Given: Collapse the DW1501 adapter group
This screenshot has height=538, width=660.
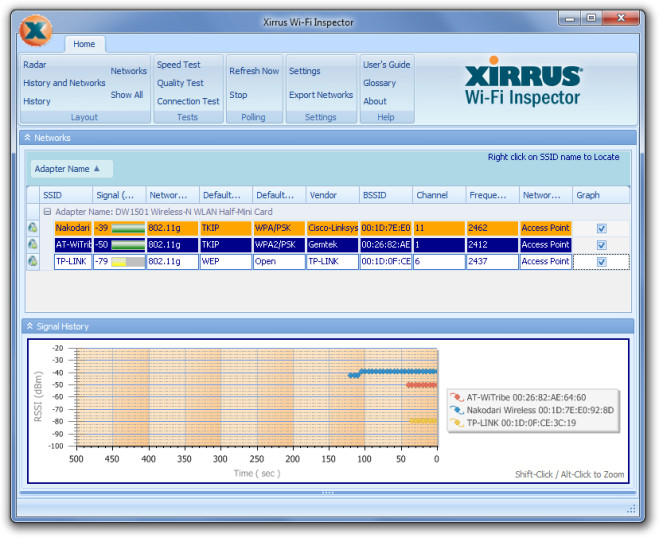Looking at the screenshot, I should tap(47, 212).
